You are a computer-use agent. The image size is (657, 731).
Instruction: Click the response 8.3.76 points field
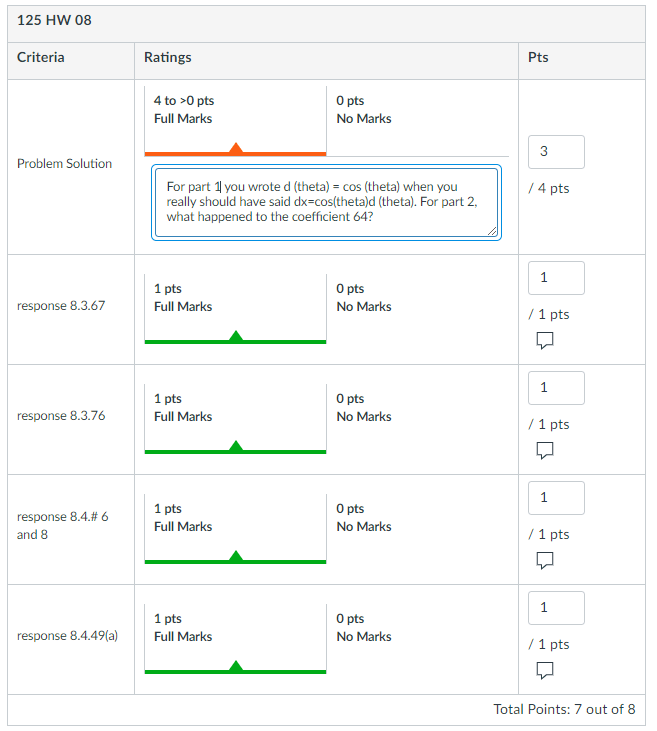click(555, 388)
